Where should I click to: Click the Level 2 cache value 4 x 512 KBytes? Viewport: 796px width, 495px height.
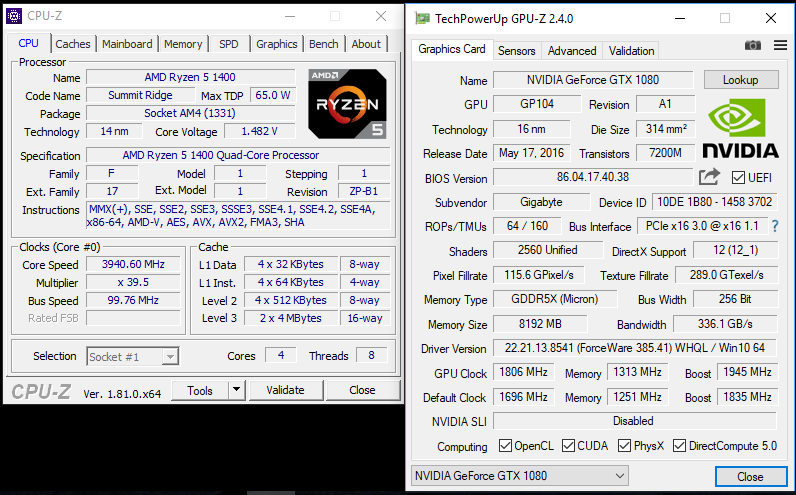click(x=291, y=300)
